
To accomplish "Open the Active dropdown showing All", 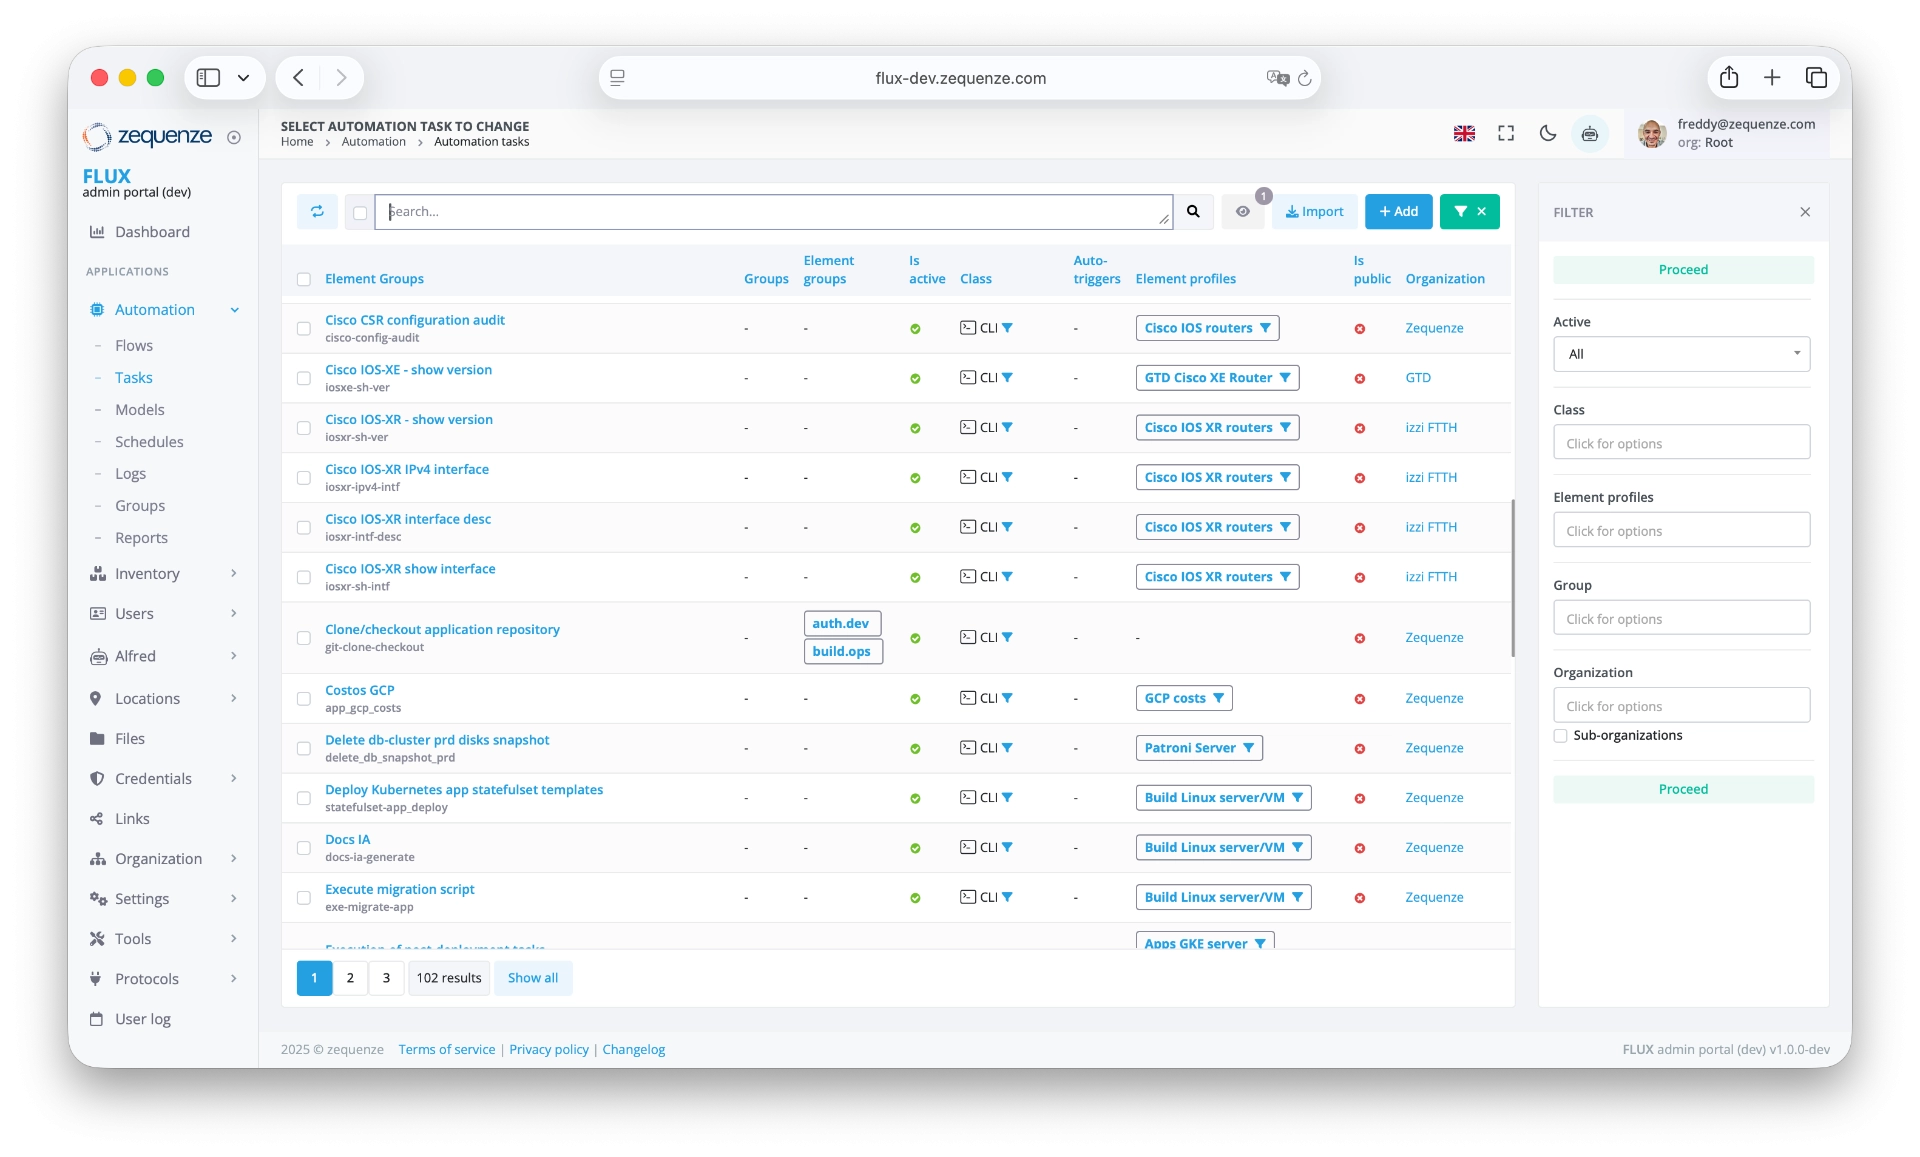I will point(1681,354).
